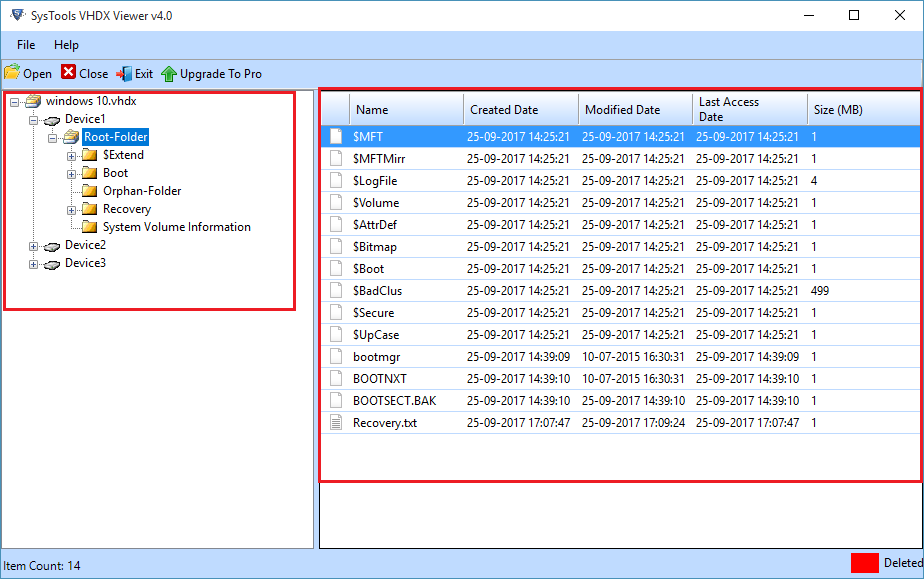This screenshot has width=924, height=579.
Task: Click the Exit toolbar button label
Action: pyautogui.click(x=144, y=74)
